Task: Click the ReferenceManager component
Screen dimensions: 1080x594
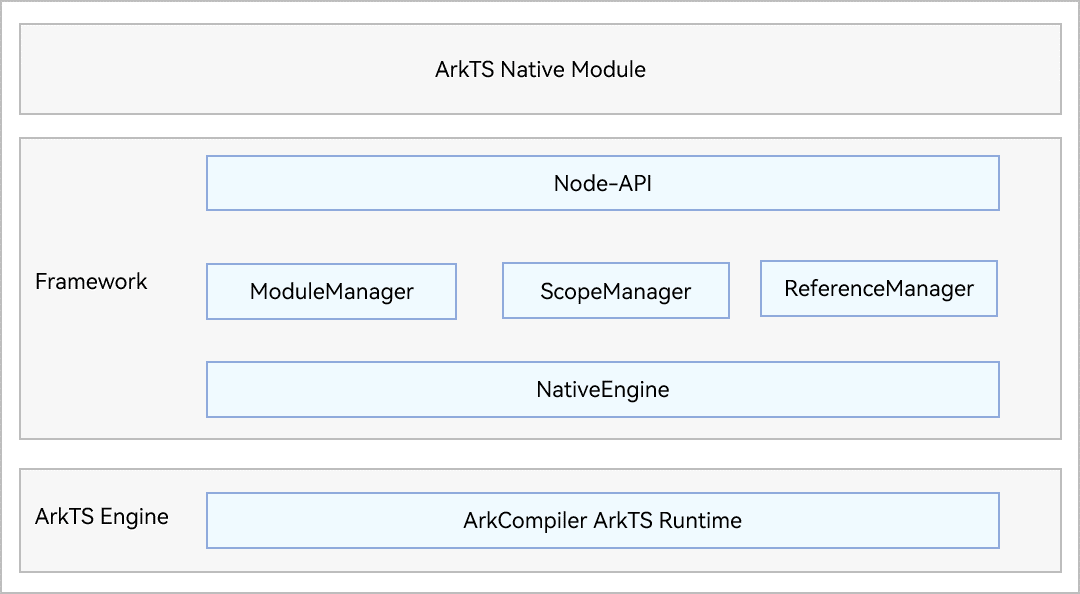Action: pyautogui.click(x=879, y=289)
